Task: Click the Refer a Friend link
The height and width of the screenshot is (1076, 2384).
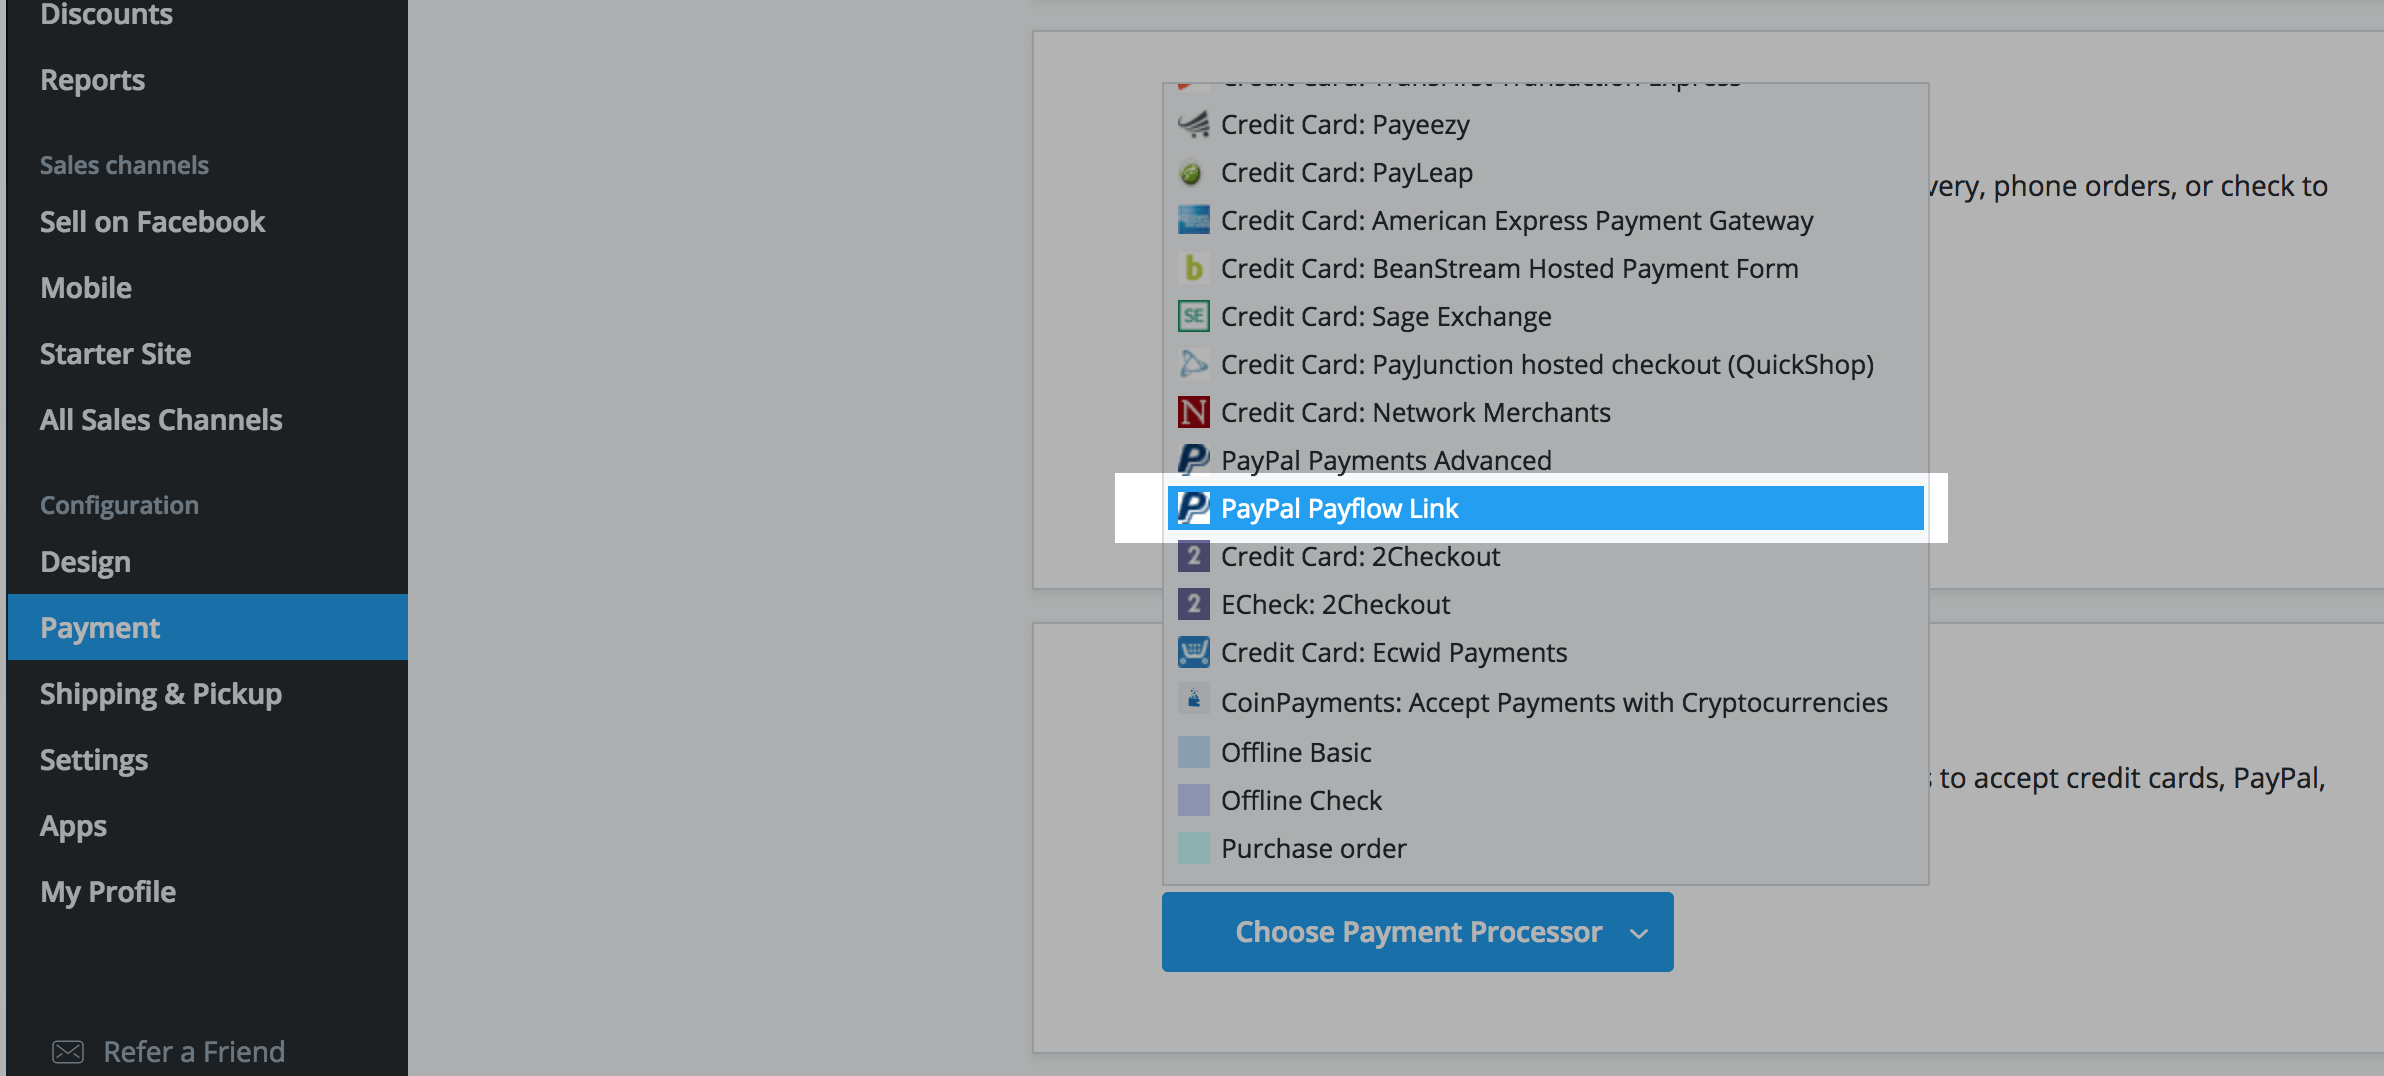Action: pyautogui.click(x=194, y=1051)
